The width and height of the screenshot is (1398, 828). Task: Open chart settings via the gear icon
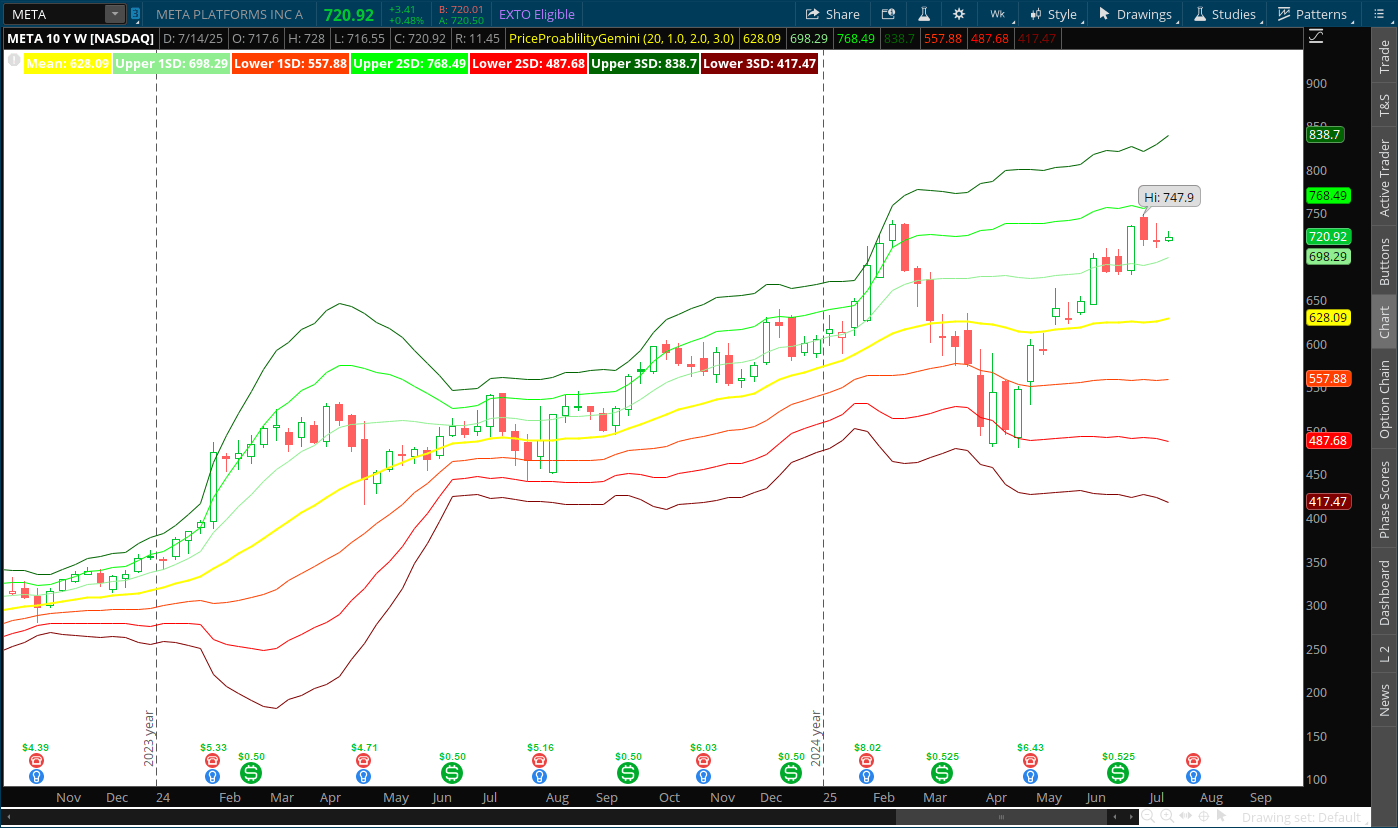(x=959, y=14)
